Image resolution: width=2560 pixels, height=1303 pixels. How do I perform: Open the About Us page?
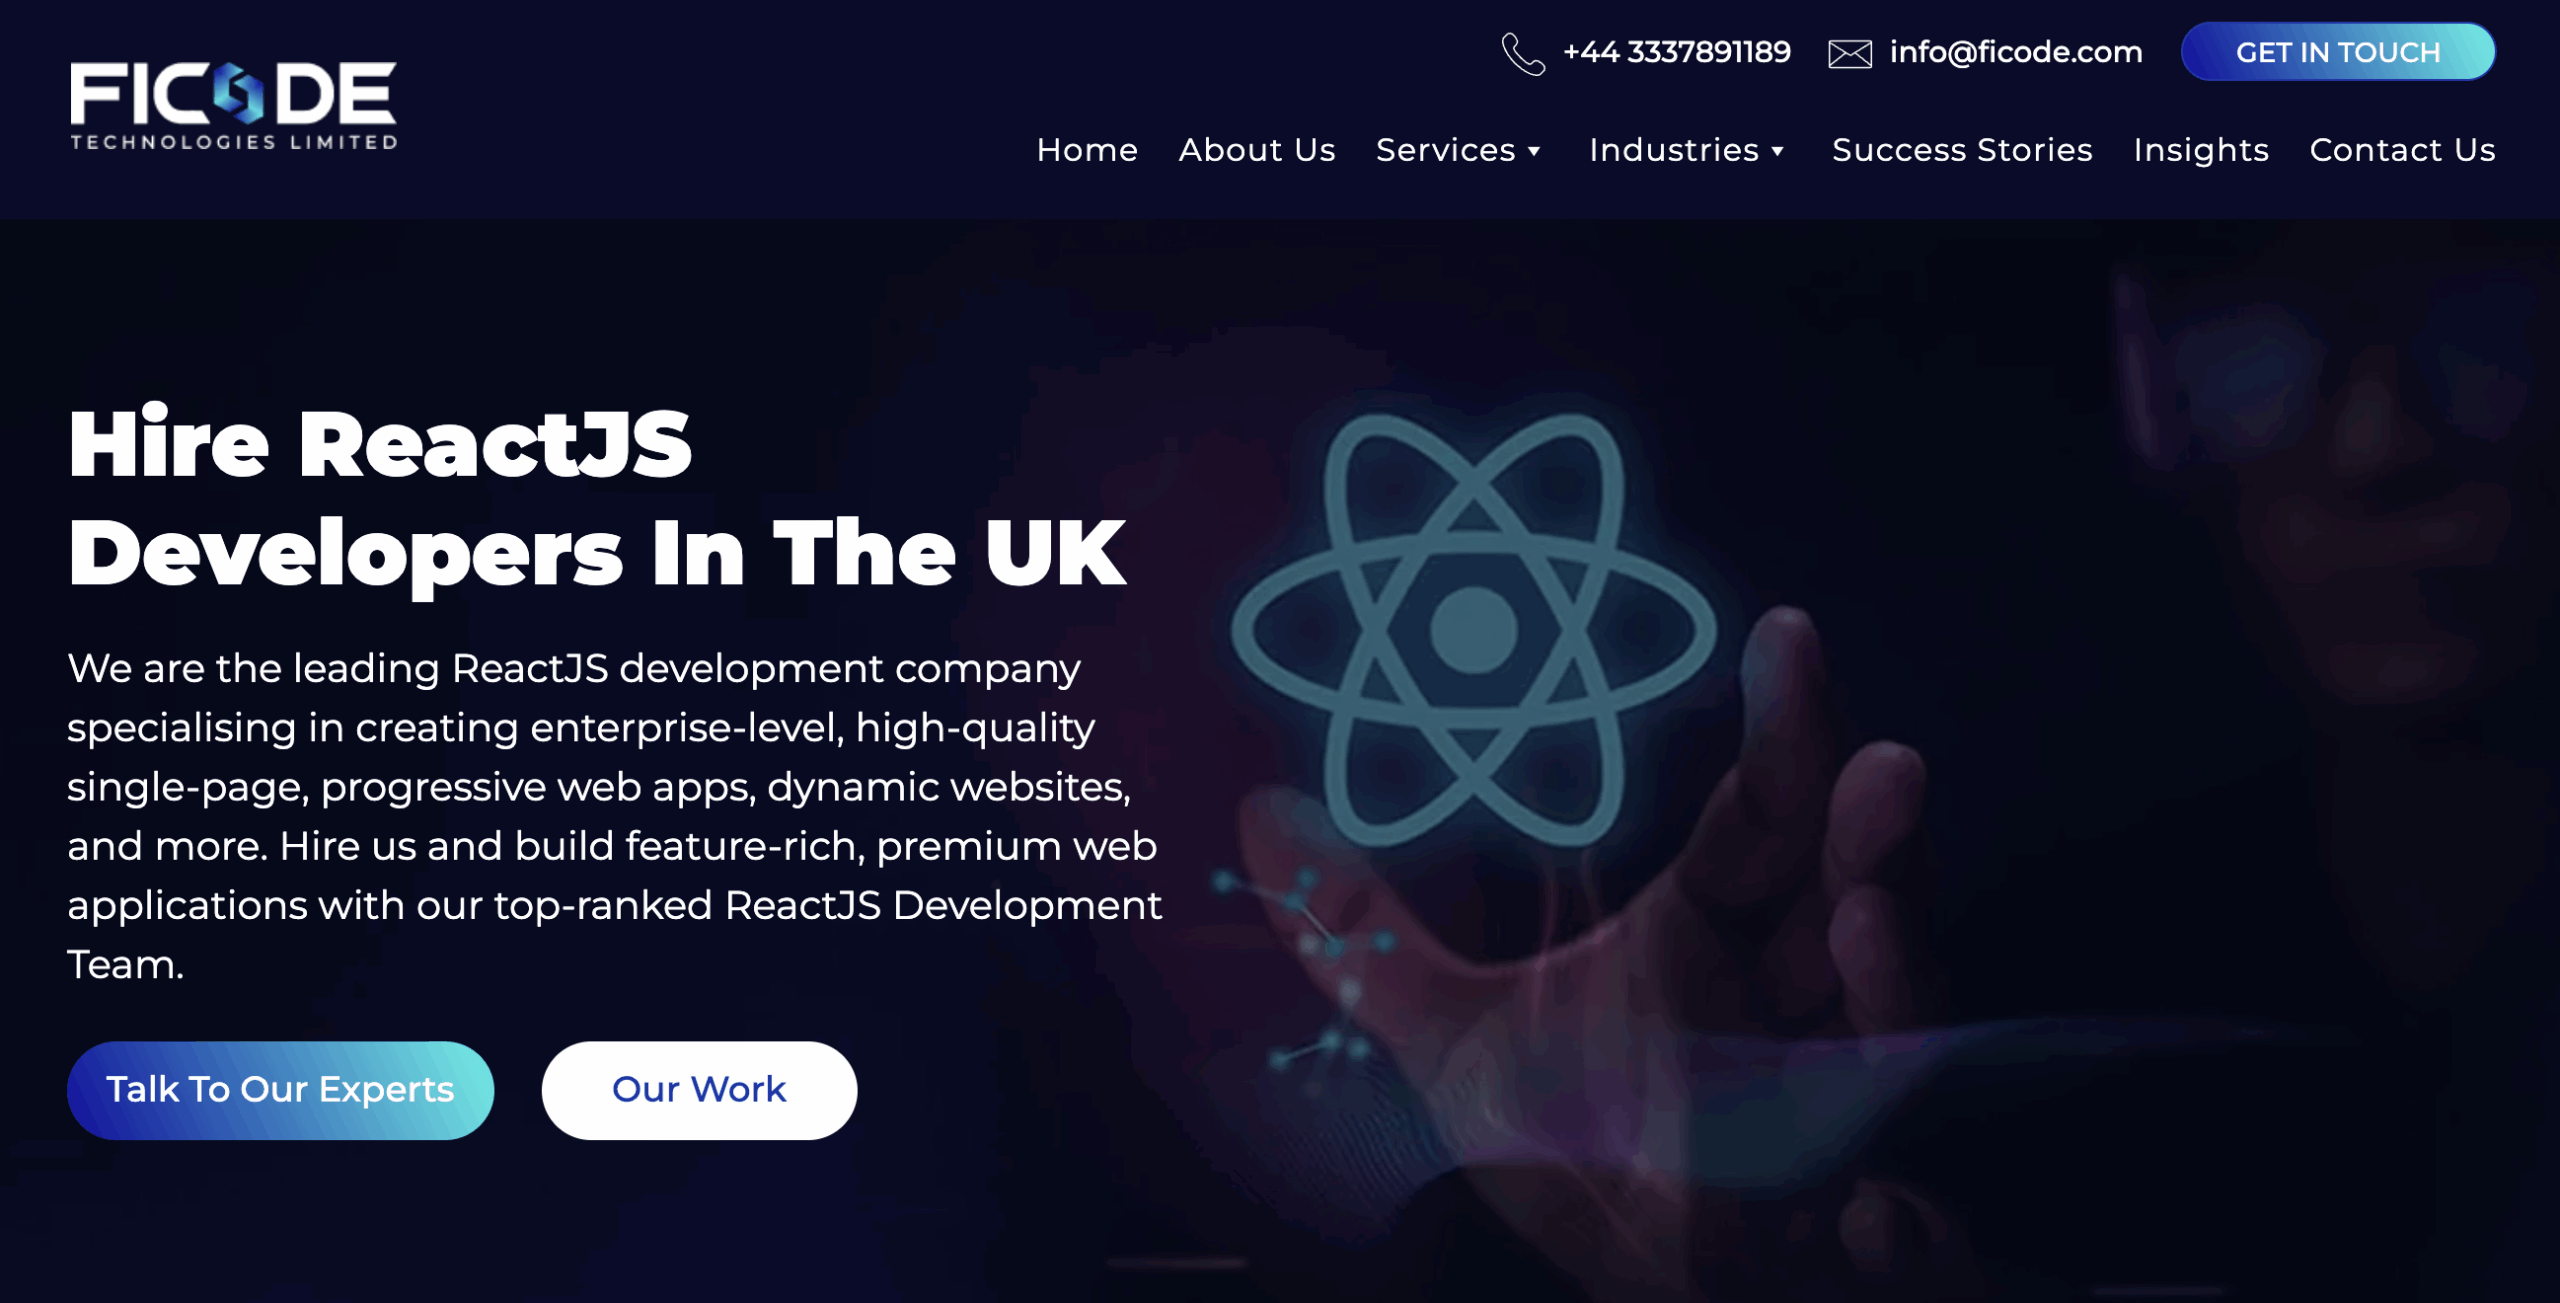pos(1257,150)
